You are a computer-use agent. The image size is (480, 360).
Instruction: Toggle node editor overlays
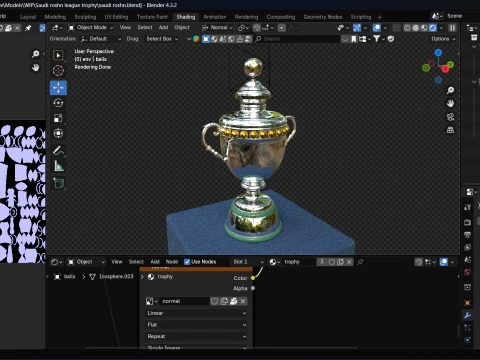(444, 262)
